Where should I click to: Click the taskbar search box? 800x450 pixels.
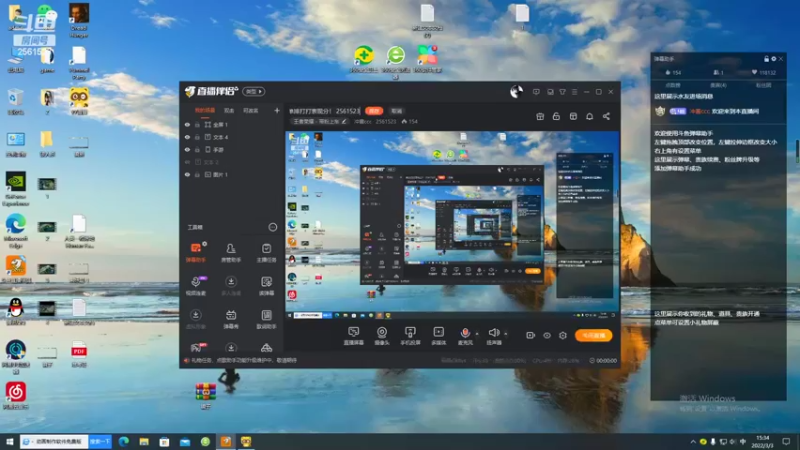click(55, 441)
